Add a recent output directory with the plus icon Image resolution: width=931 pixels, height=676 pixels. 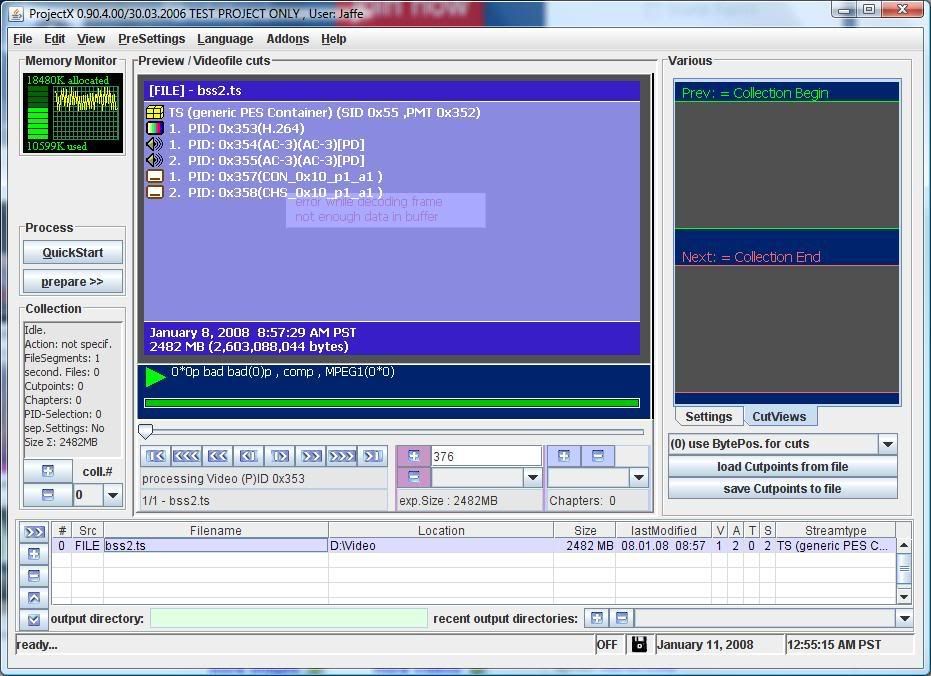597,618
